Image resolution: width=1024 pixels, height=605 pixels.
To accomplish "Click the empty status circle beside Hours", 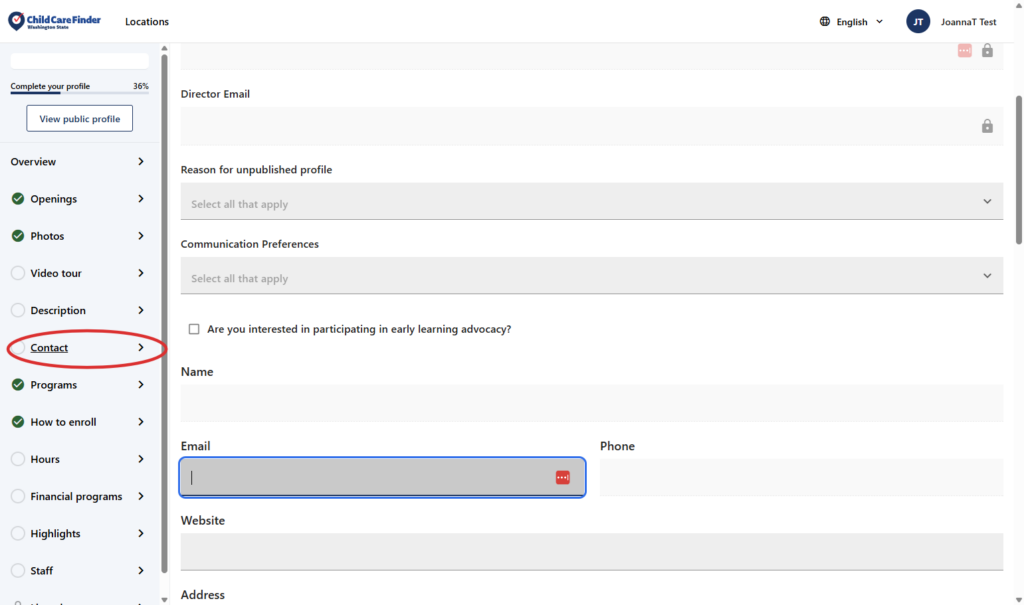I will click(18, 459).
